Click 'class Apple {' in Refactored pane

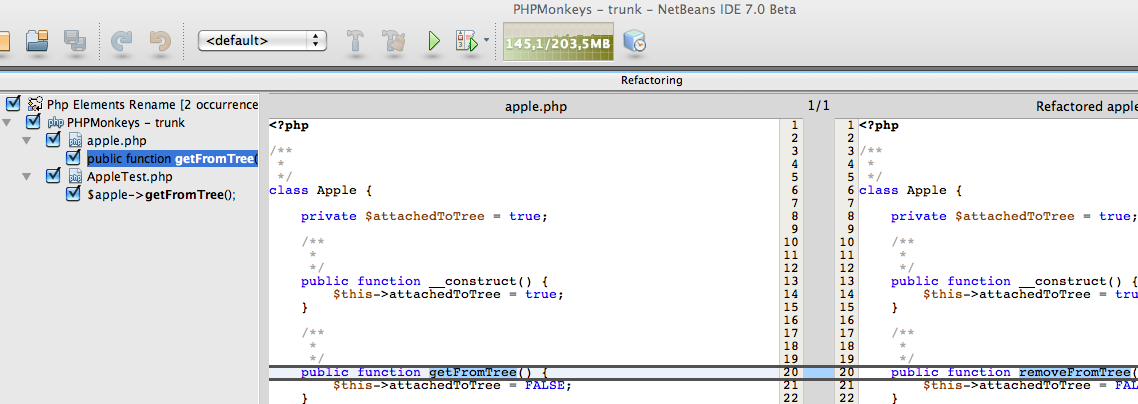point(910,190)
